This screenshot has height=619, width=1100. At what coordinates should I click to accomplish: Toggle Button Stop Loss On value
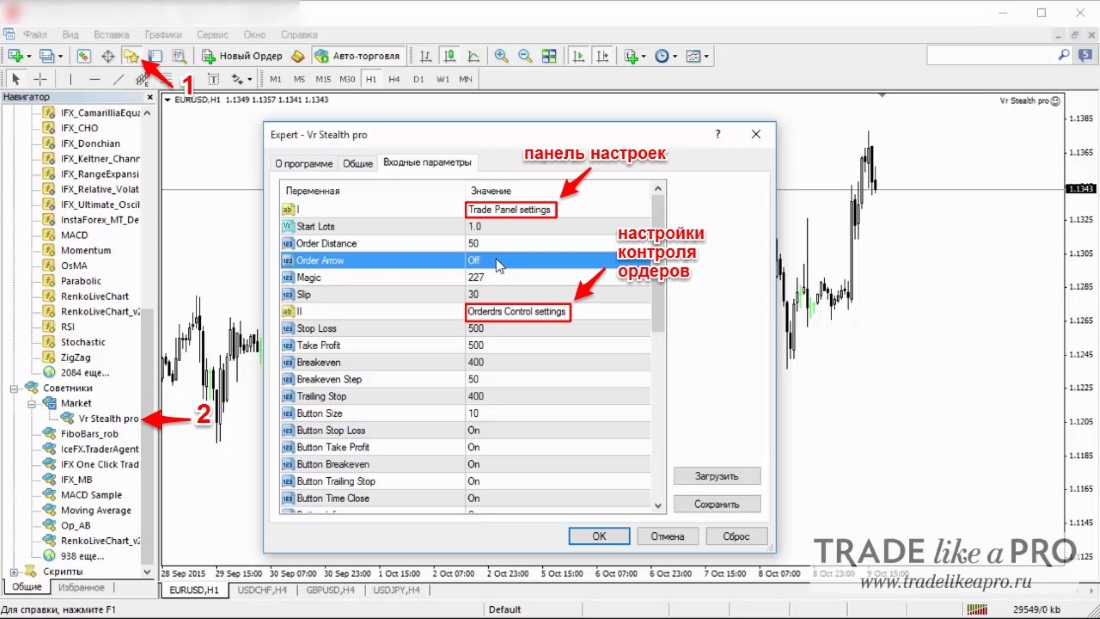558,430
